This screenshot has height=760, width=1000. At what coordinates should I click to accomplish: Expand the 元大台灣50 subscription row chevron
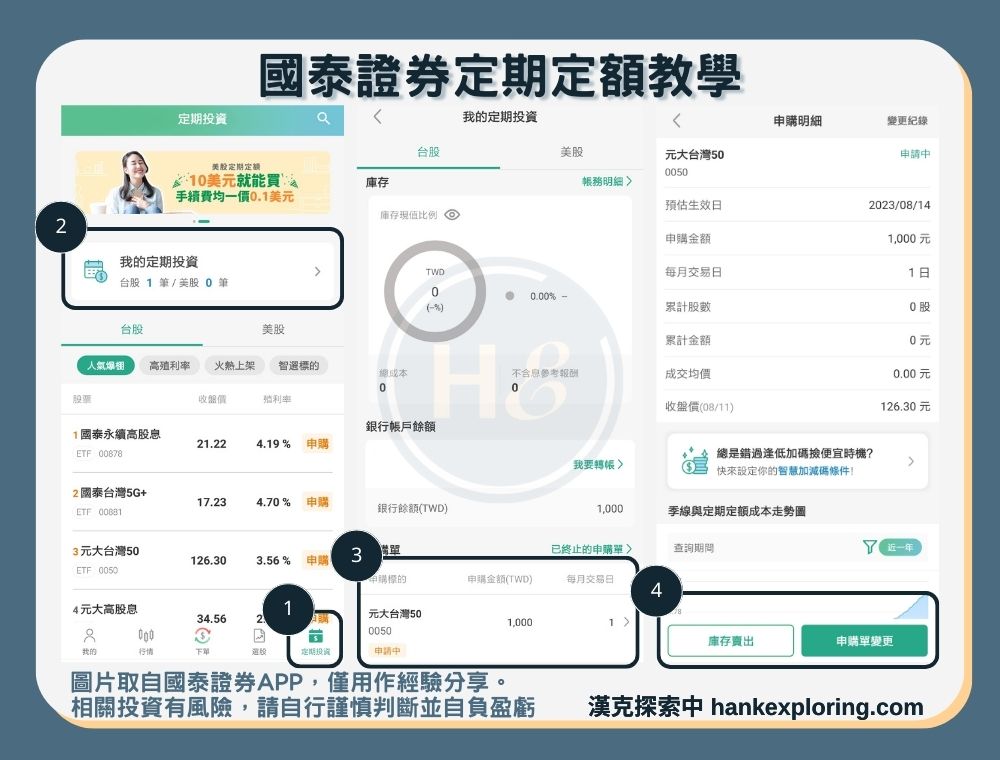pyautogui.click(x=626, y=622)
